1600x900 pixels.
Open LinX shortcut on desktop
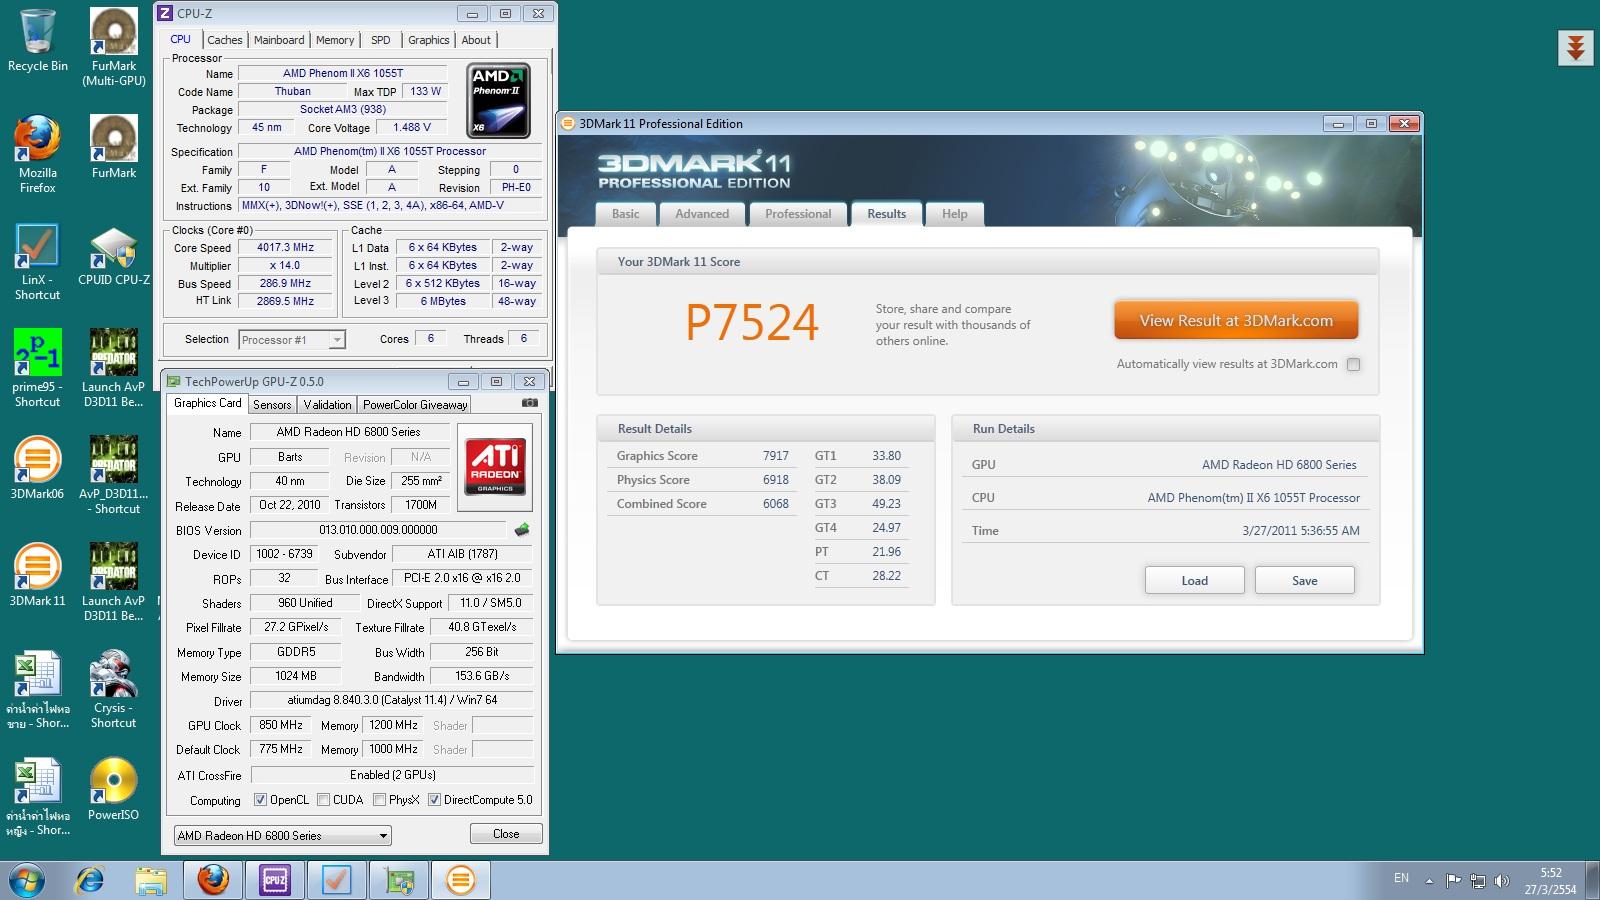pos(38,260)
